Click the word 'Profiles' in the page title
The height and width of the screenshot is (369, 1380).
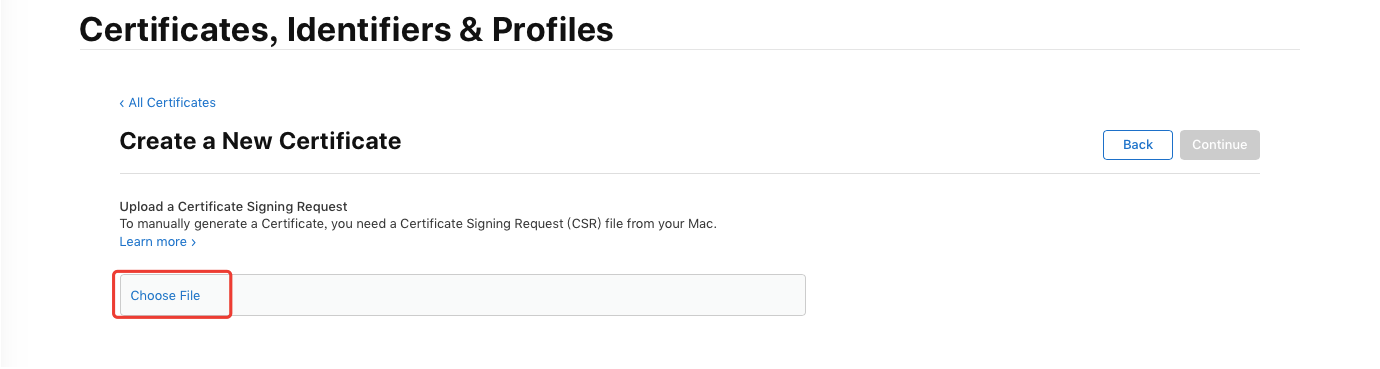tap(553, 30)
